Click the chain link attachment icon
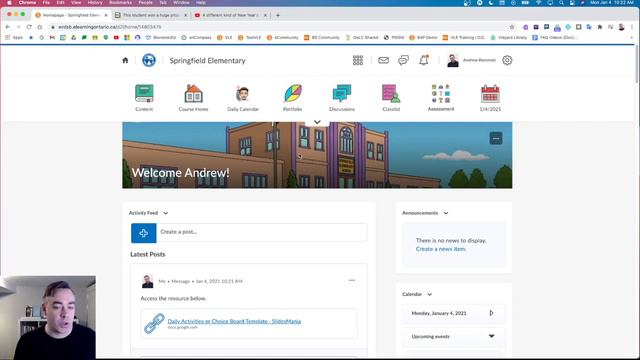The width and height of the screenshot is (640, 360). click(x=154, y=324)
